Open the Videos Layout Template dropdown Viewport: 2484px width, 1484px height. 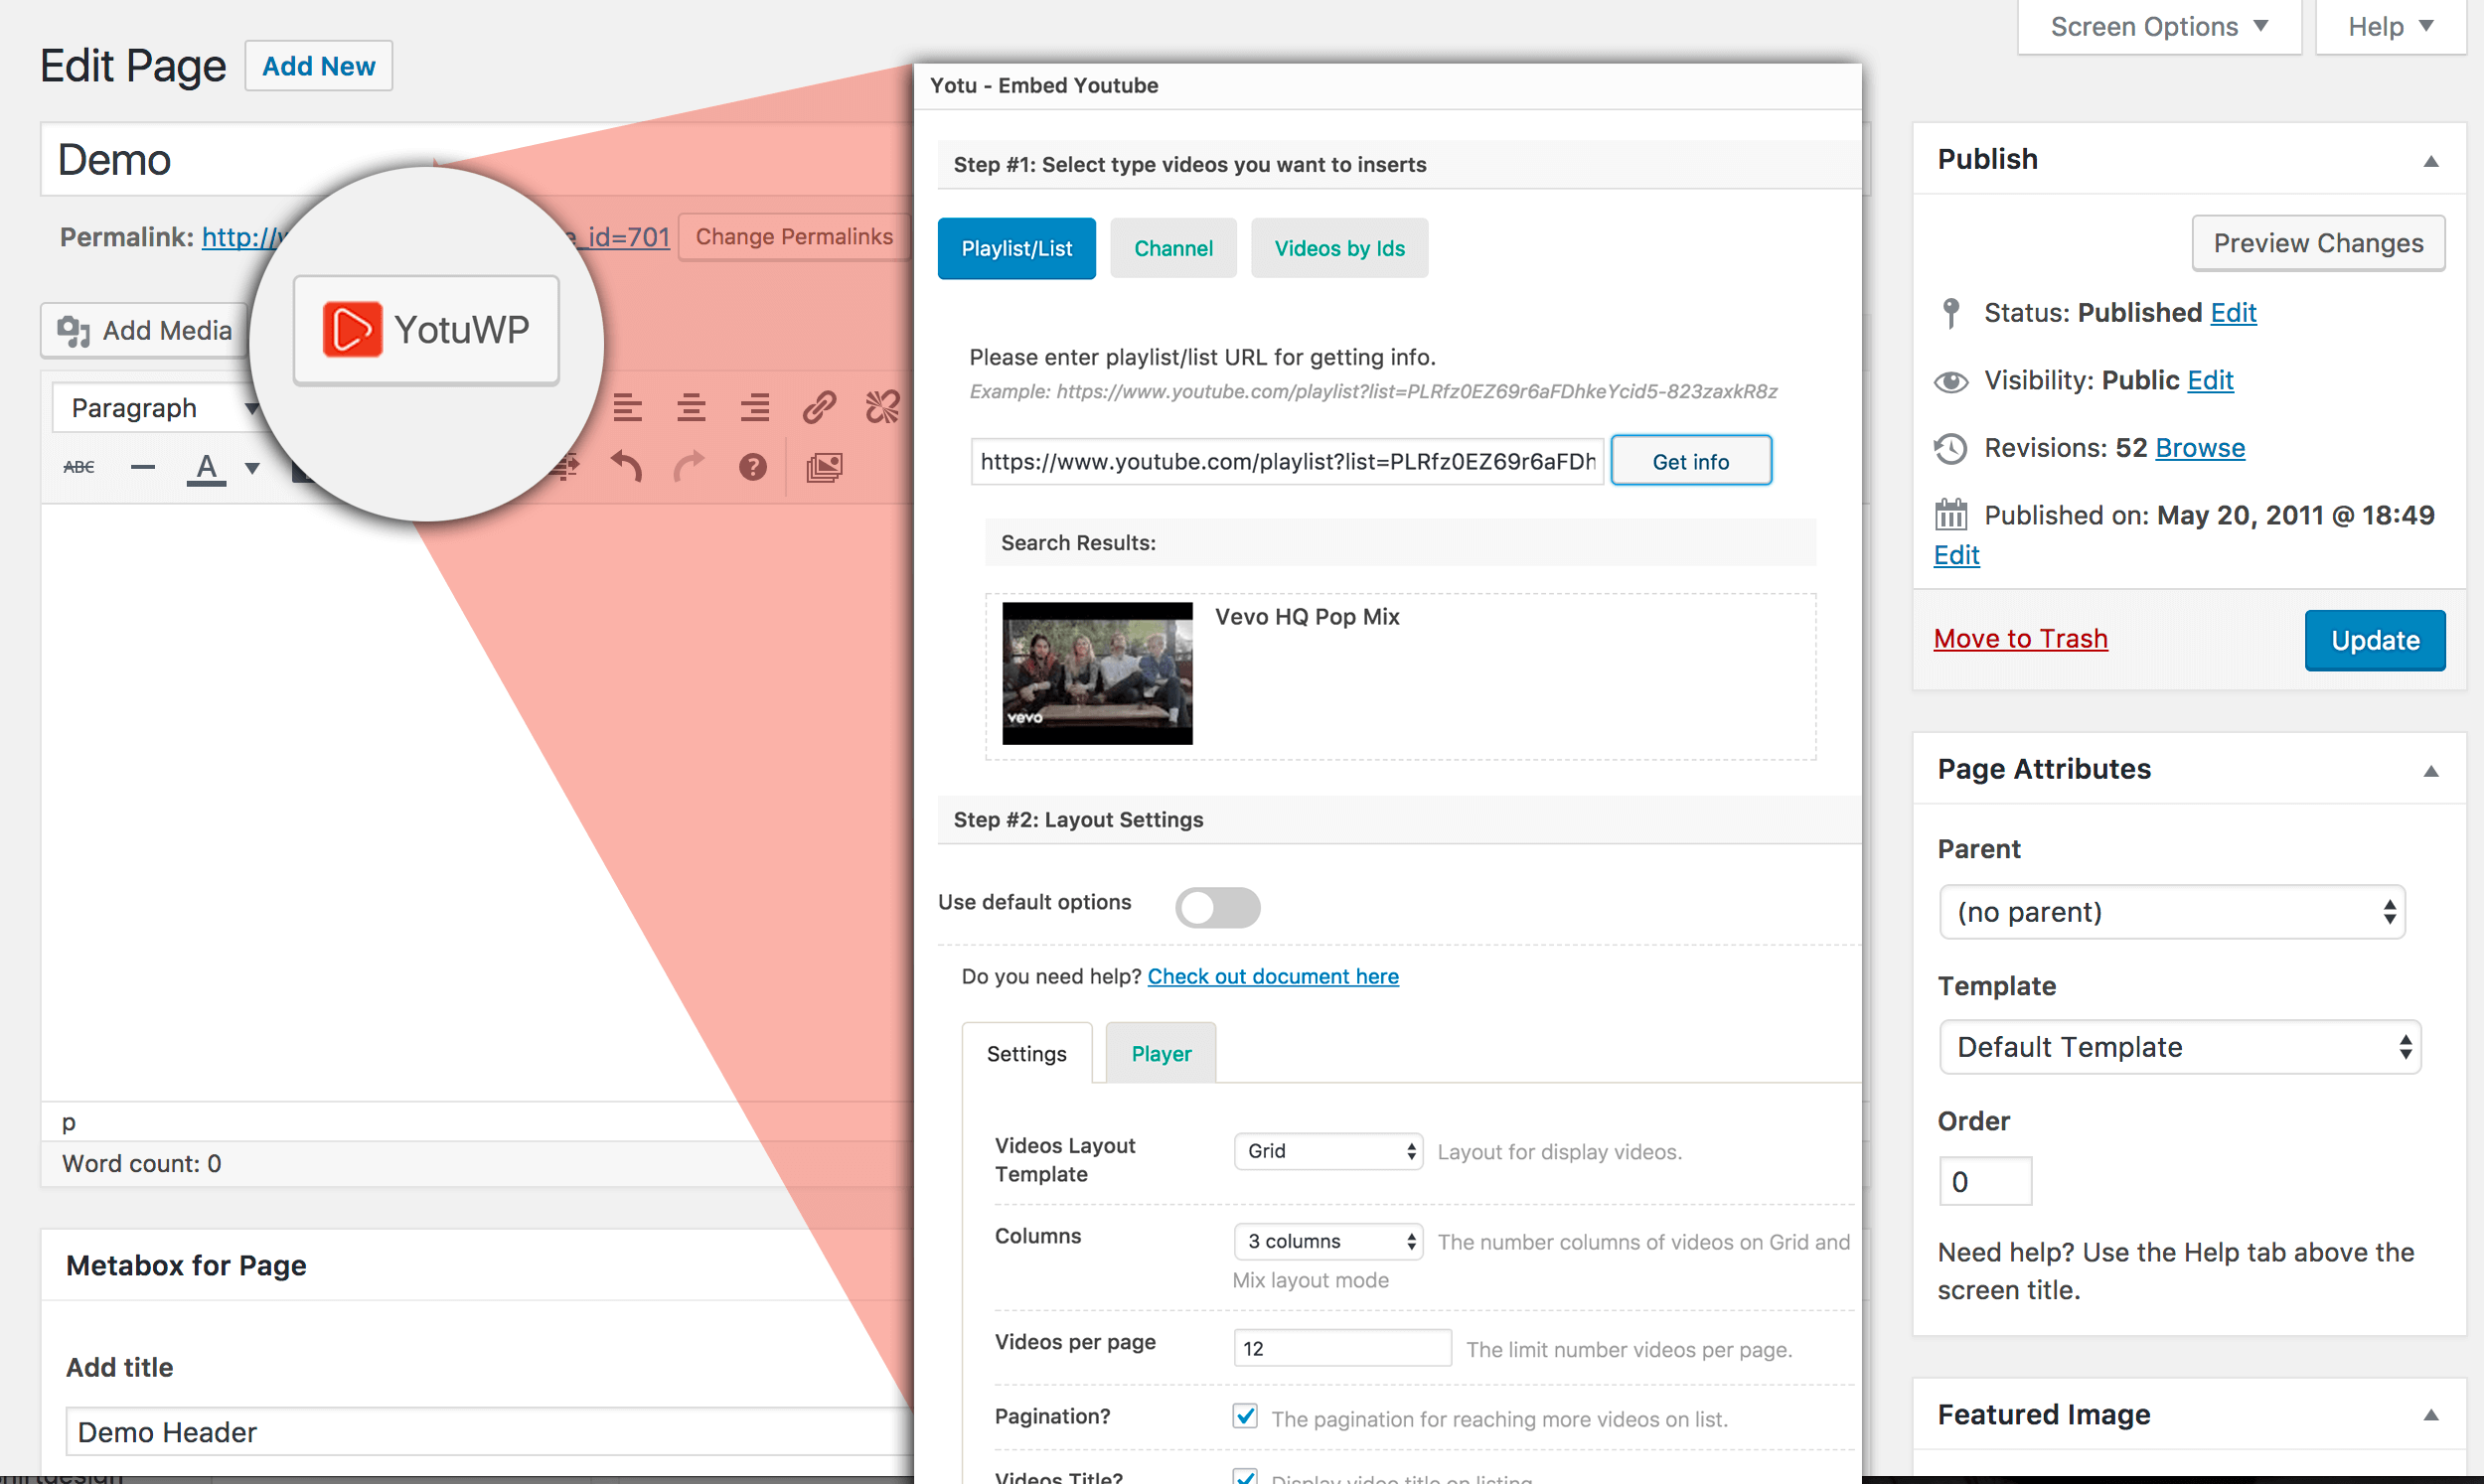click(x=1327, y=1151)
